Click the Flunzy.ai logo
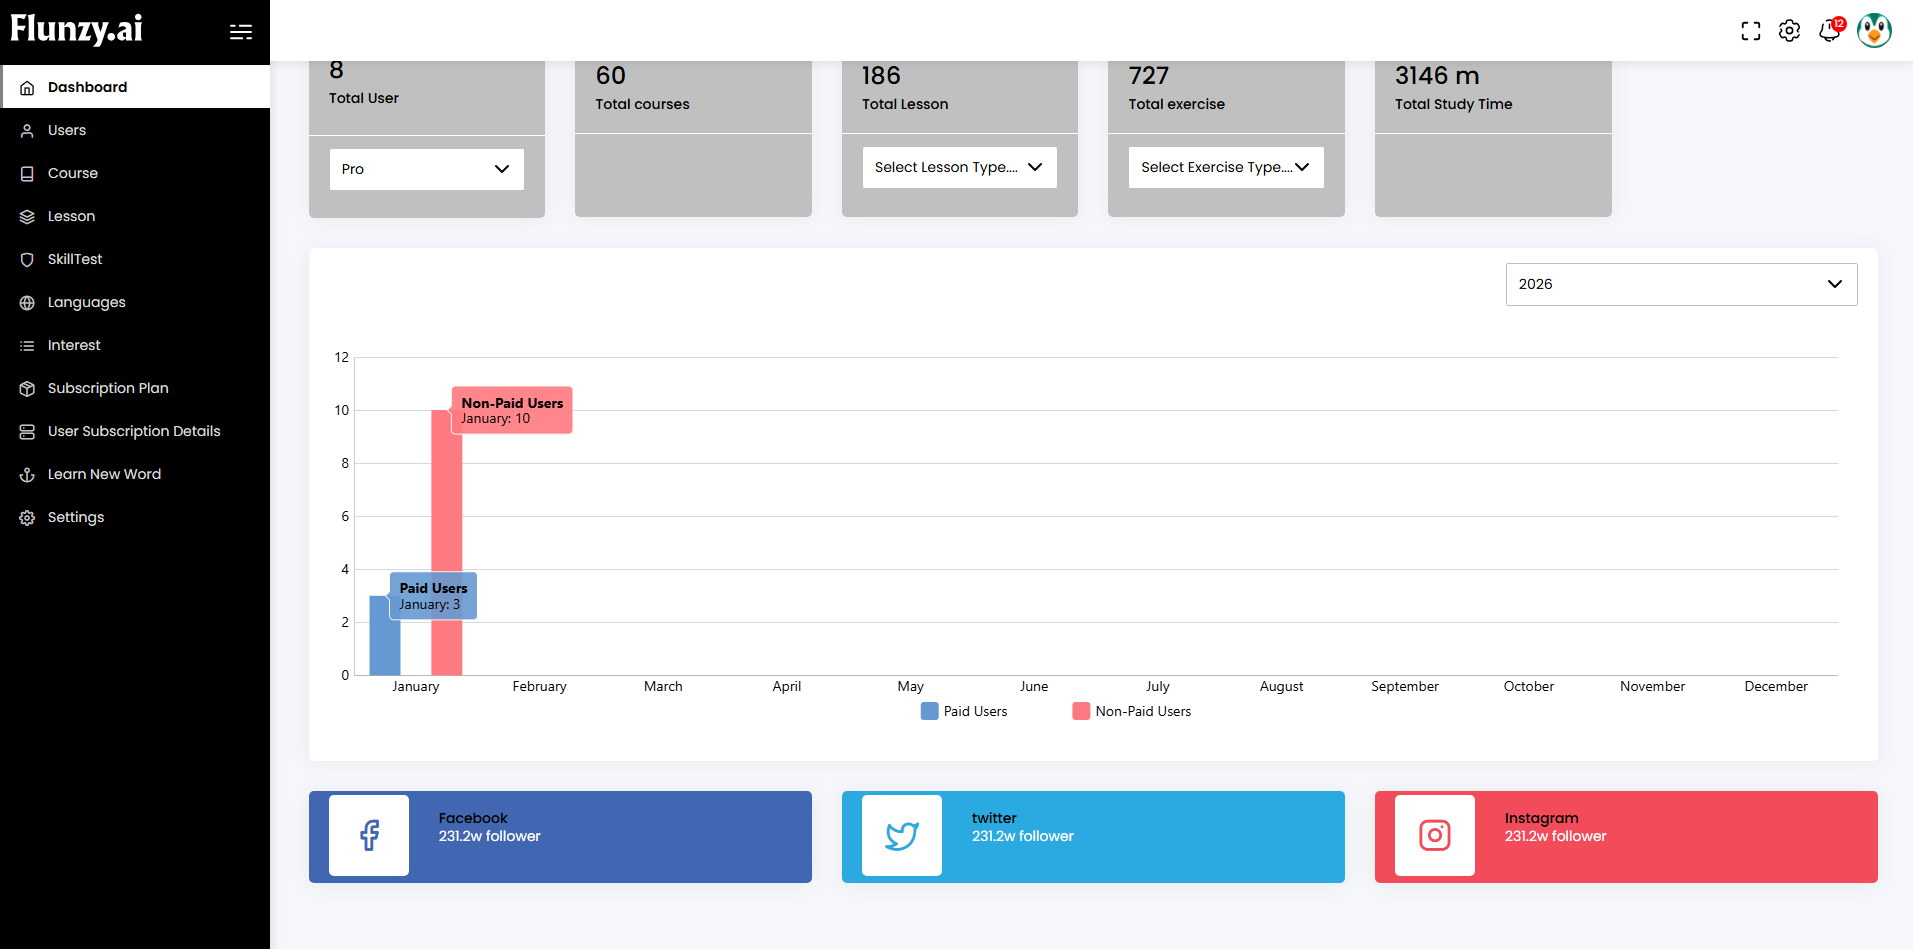The height and width of the screenshot is (949, 1913). point(77,29)
